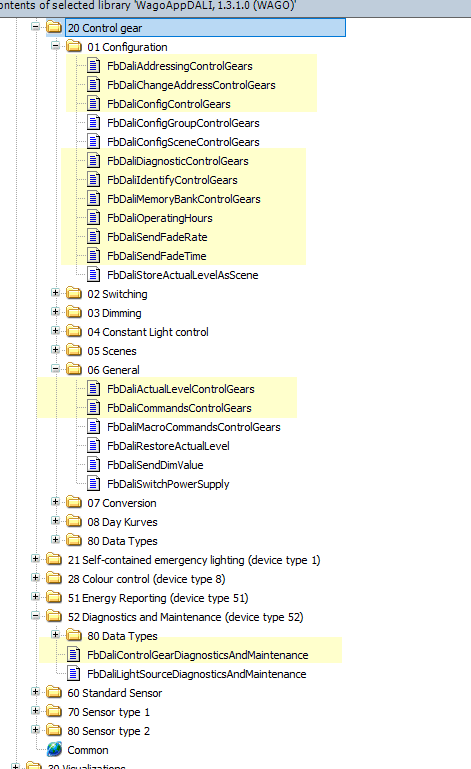The image size is (471, 769).
Task: Expand 80 Data Types under Diagnostics
Action: [x=55, y=635]
